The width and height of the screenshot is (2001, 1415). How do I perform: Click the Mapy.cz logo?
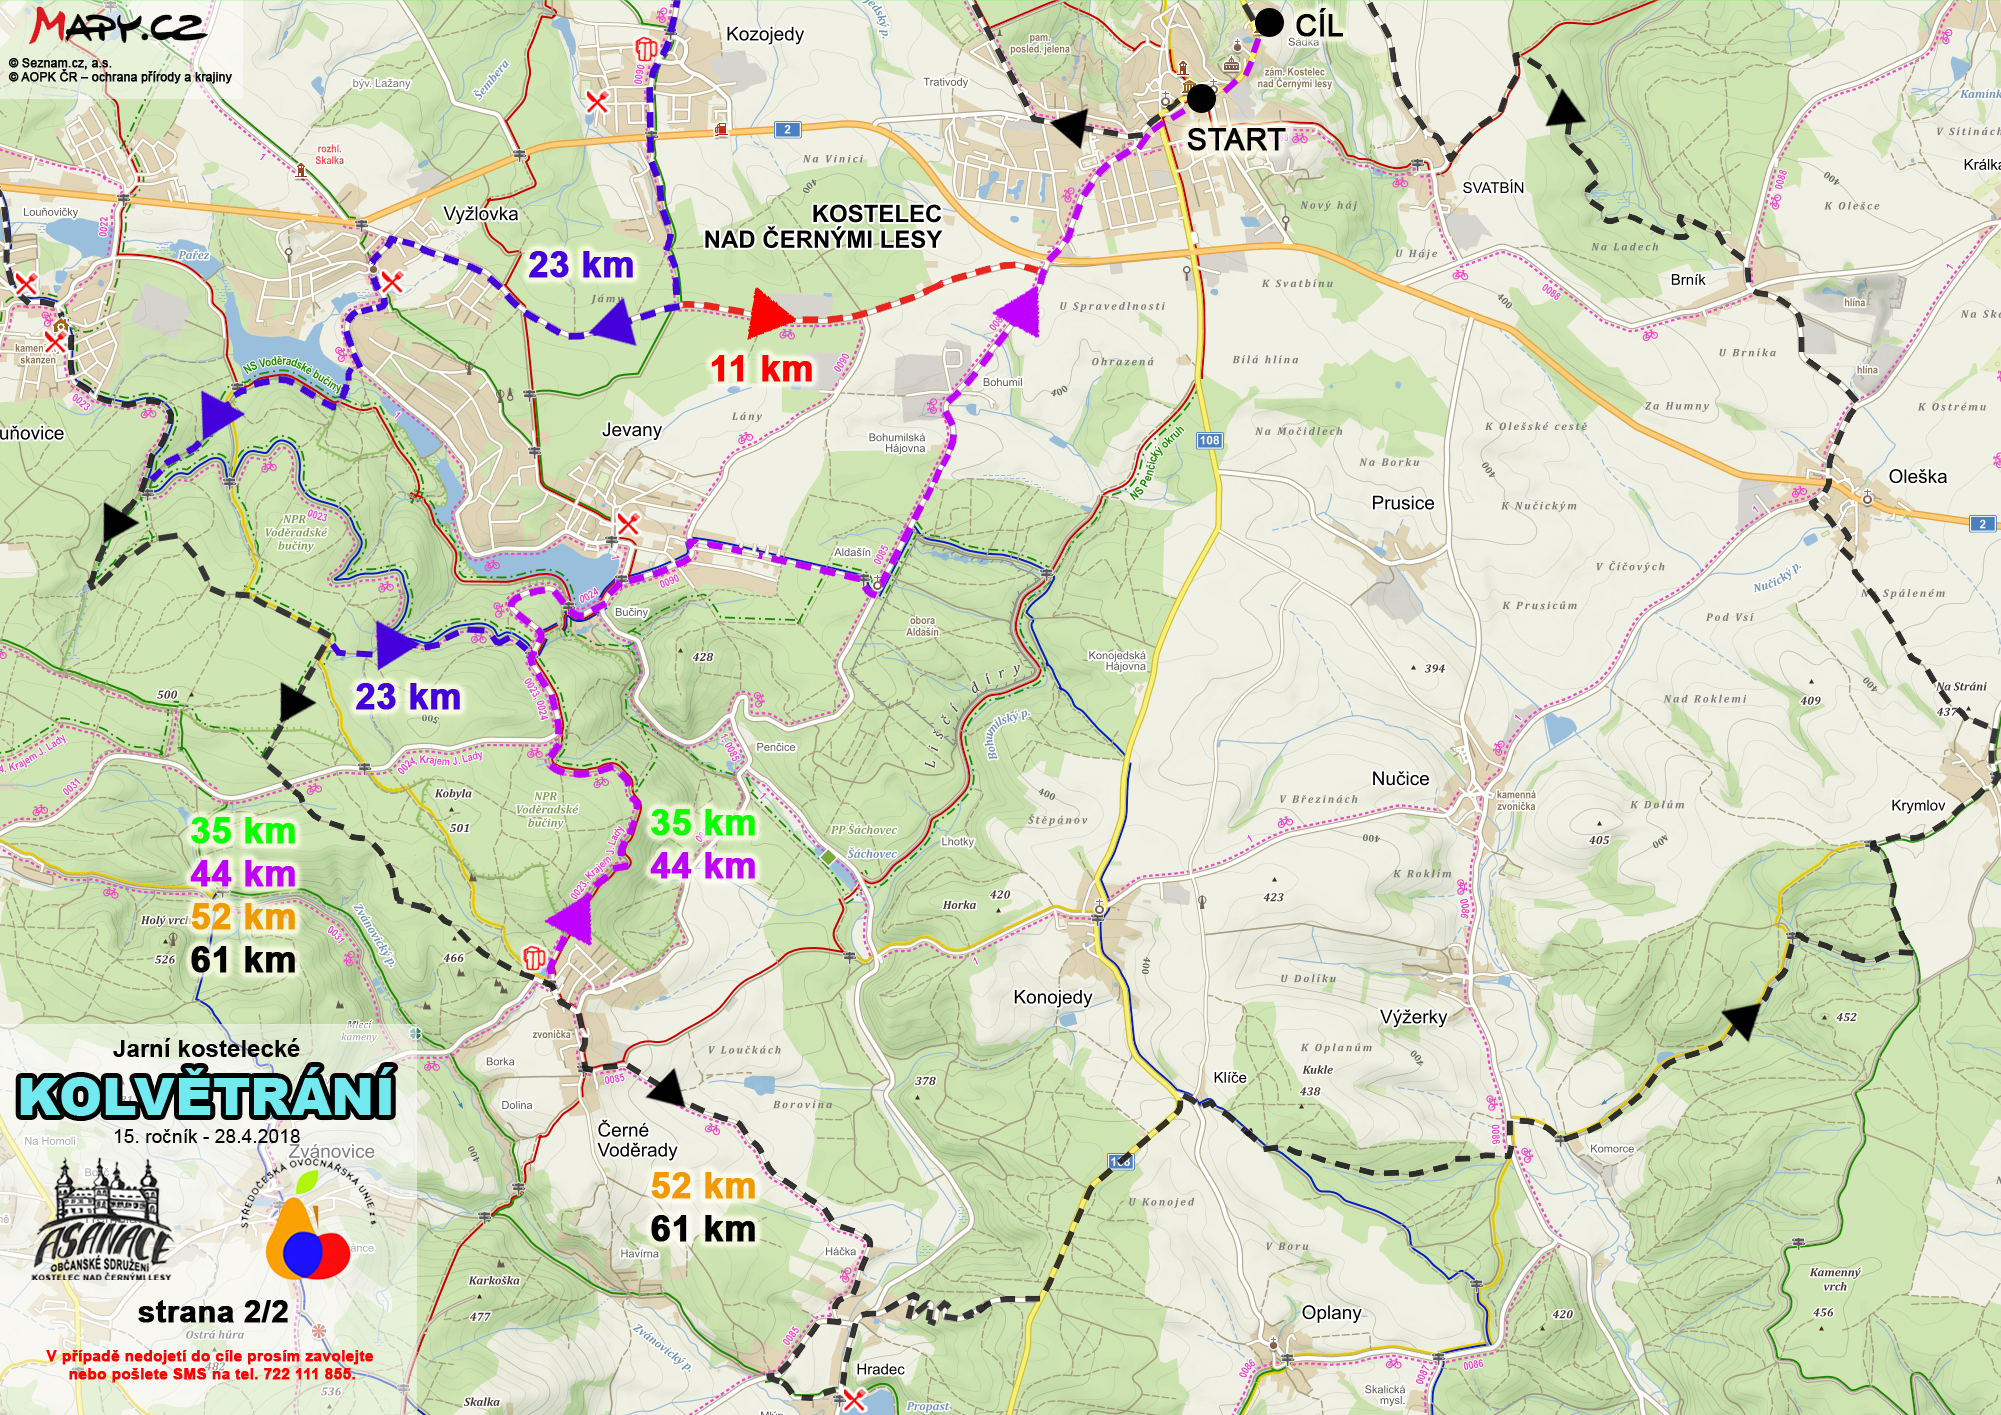117,26
